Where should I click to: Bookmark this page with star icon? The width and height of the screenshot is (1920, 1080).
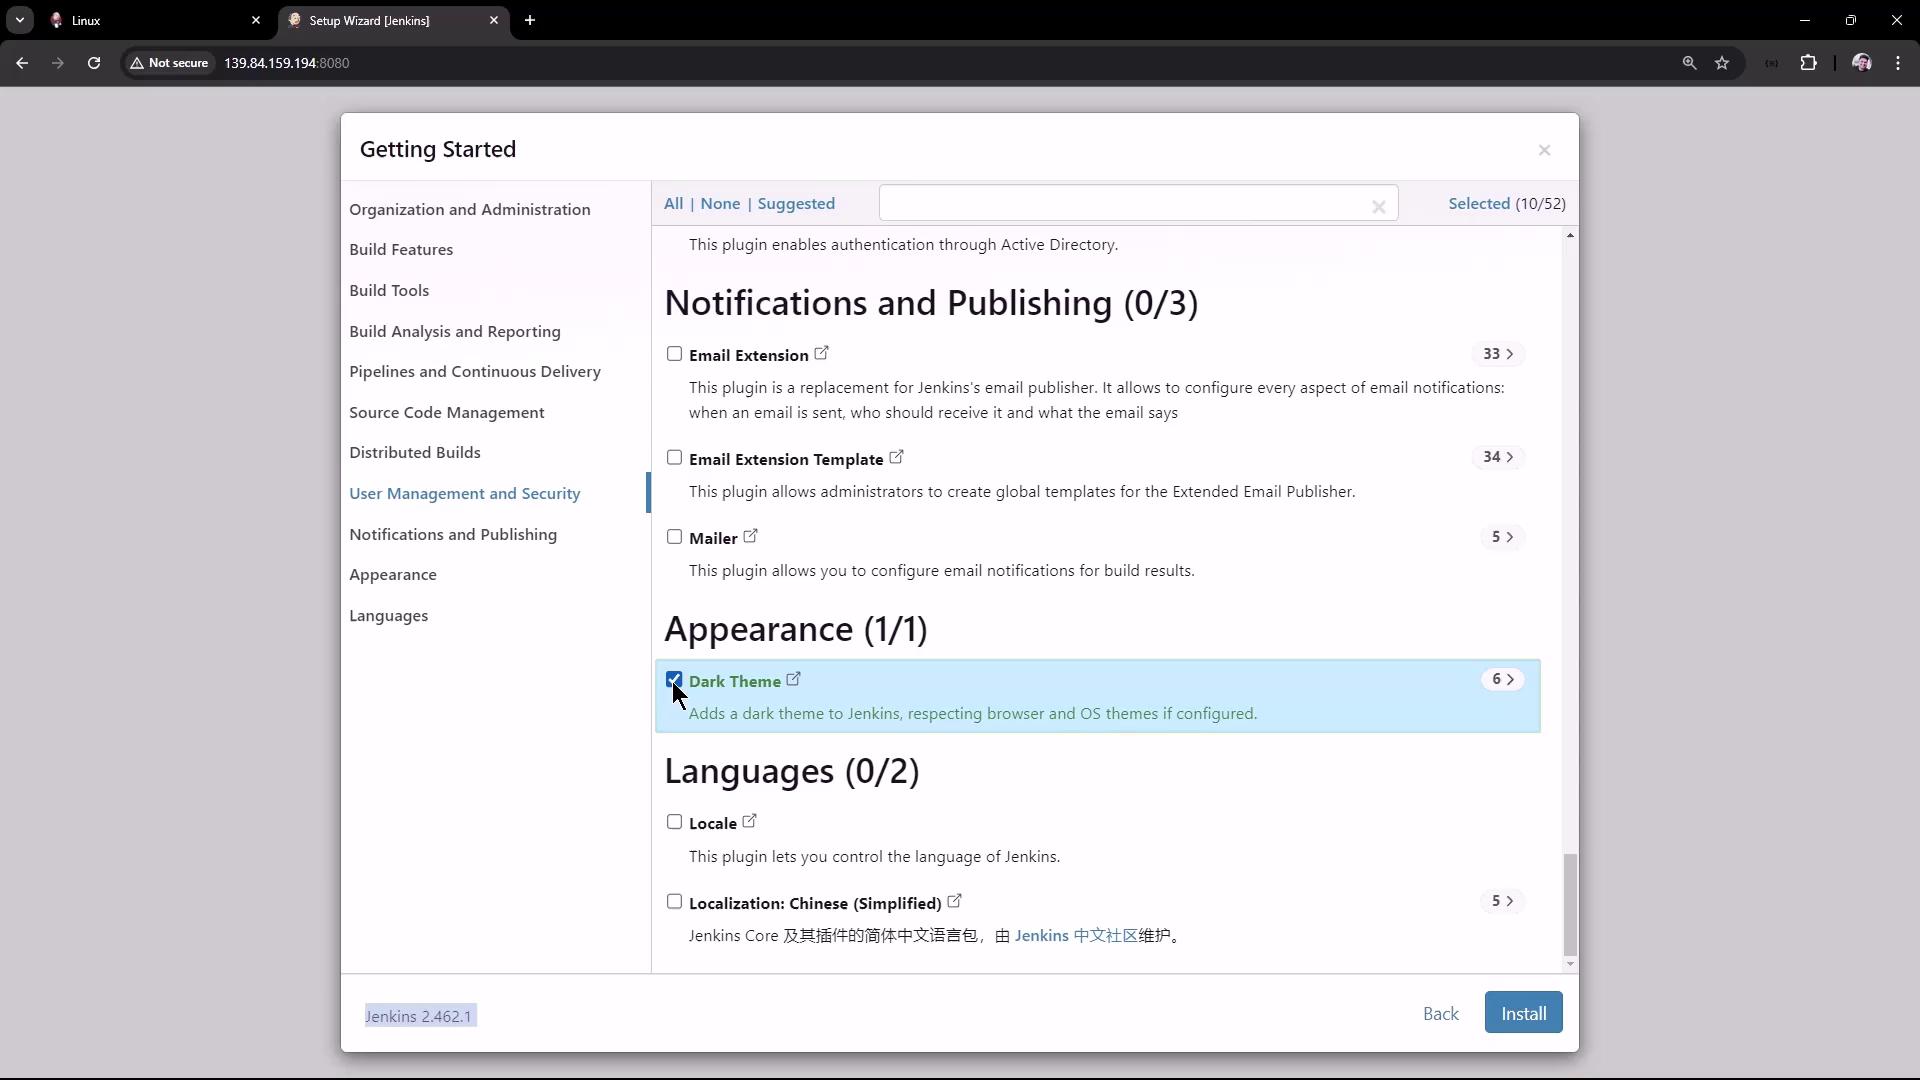pyautogui.click(x=1722, y=63)
